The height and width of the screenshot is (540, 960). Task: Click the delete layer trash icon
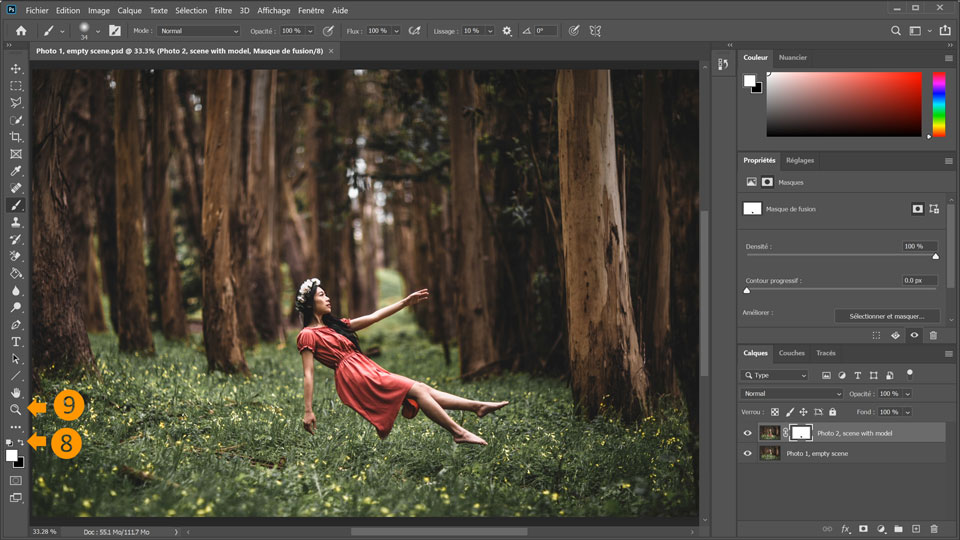tap(934, 528)
